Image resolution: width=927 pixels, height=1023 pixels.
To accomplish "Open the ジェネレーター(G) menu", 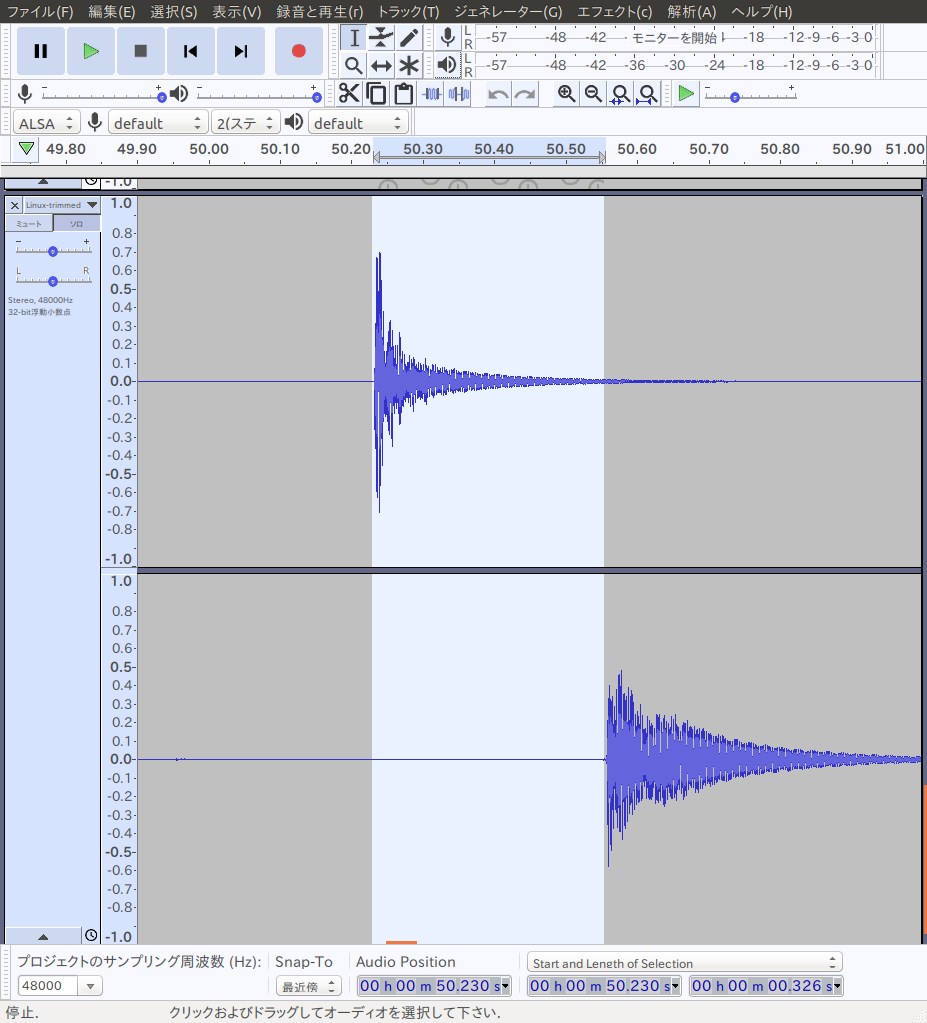I will [x=508, y=12].
